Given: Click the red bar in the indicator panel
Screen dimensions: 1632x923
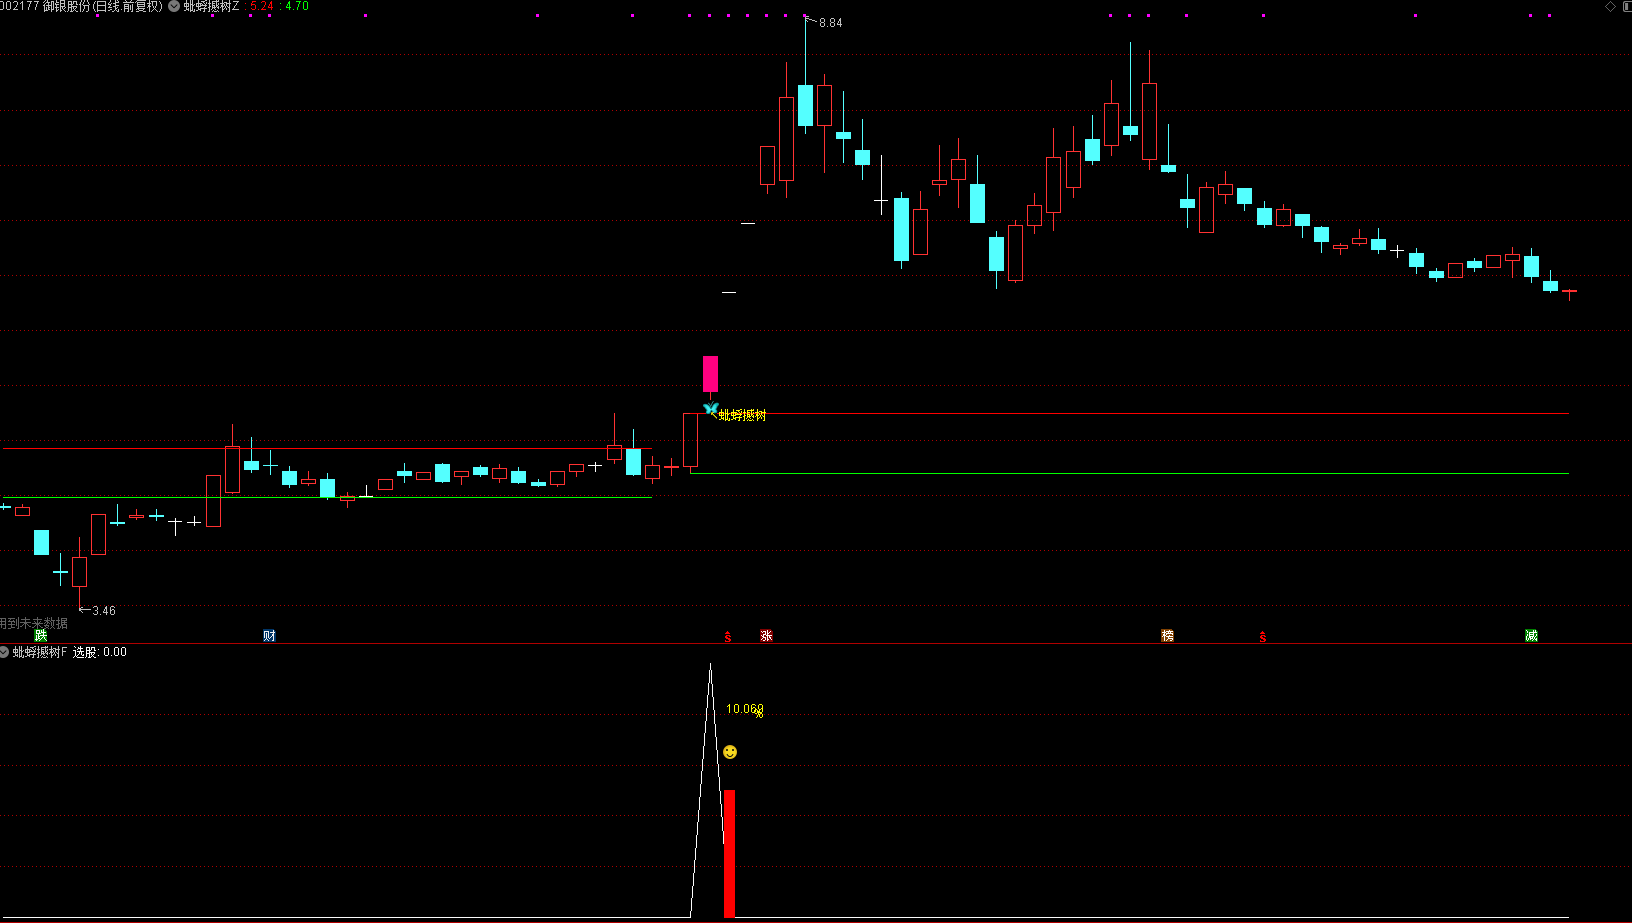Looking at the screenshot, I should (x=729, y=854).
